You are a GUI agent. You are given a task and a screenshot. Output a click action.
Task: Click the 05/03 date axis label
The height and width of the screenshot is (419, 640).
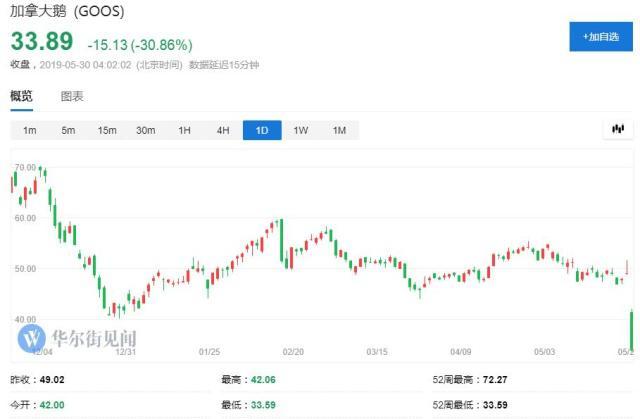544,352
